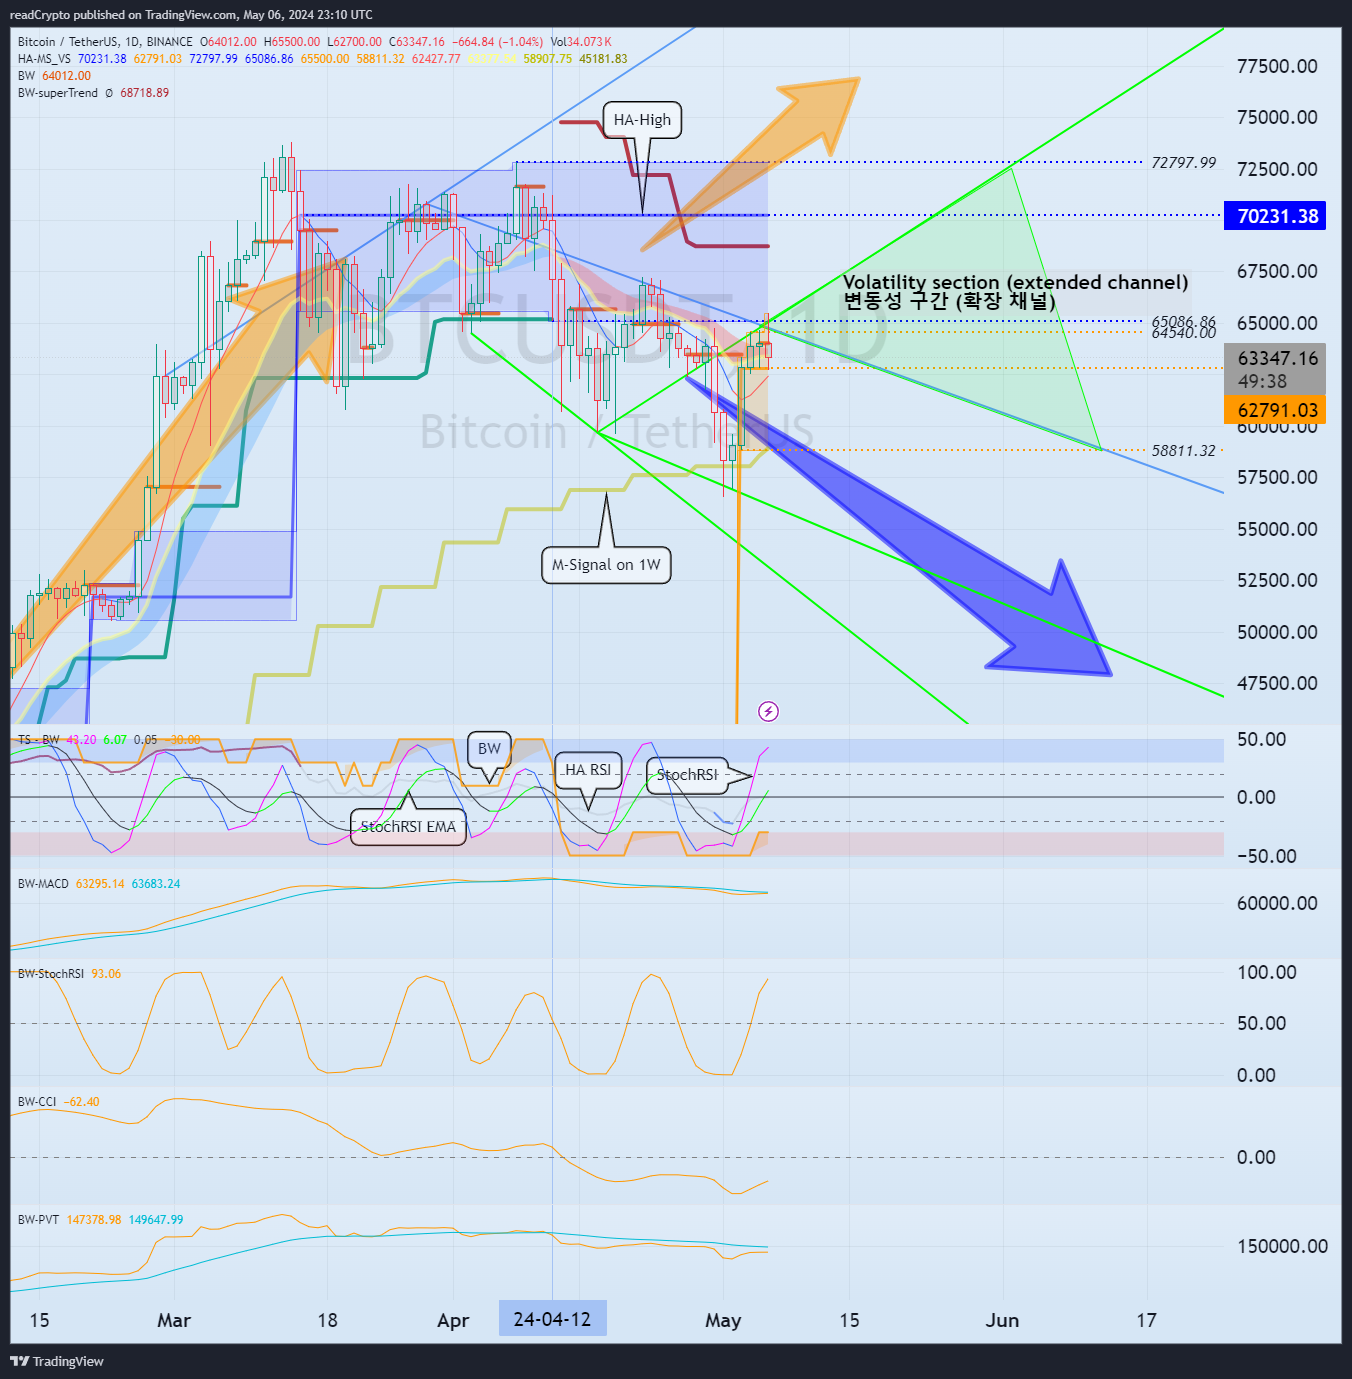This screenshot has width=1352, height=1379.
Task: Click the BW-superTrend indicator legend
Action: pos(58,93)
